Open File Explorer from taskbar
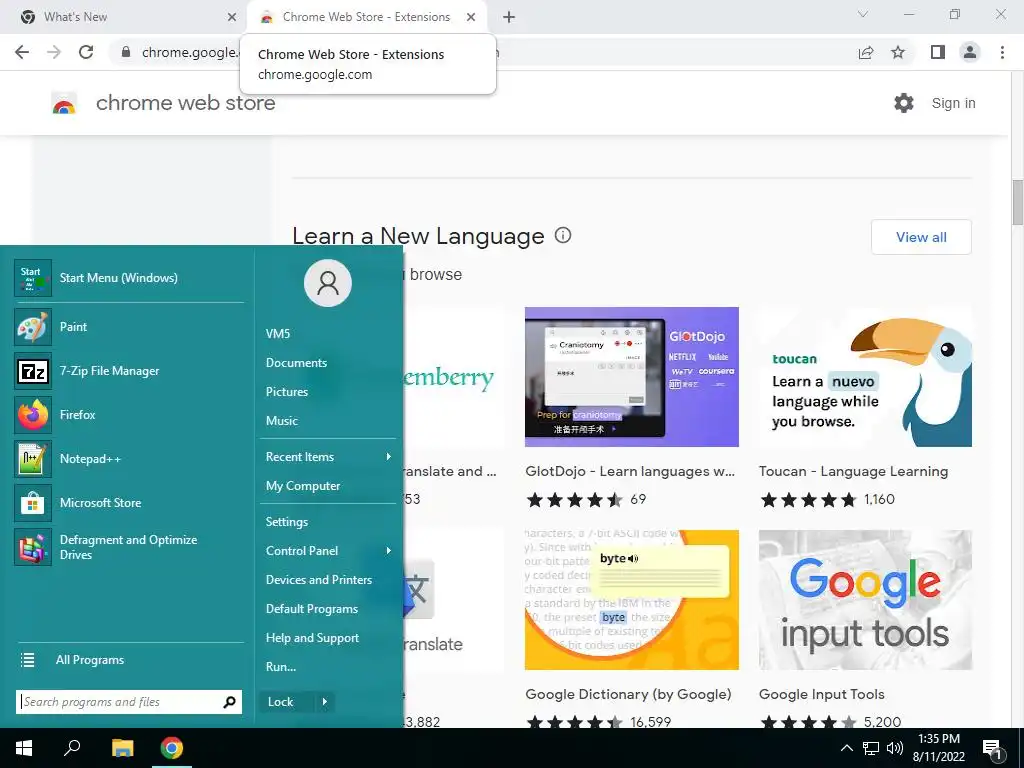Image resolution: width=1024 pixels, height=768 pixels. pos(122,748)
